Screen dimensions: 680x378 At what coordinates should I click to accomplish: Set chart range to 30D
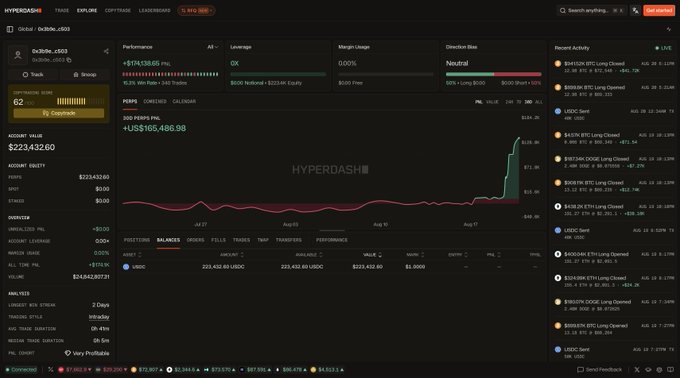(528, 102)
